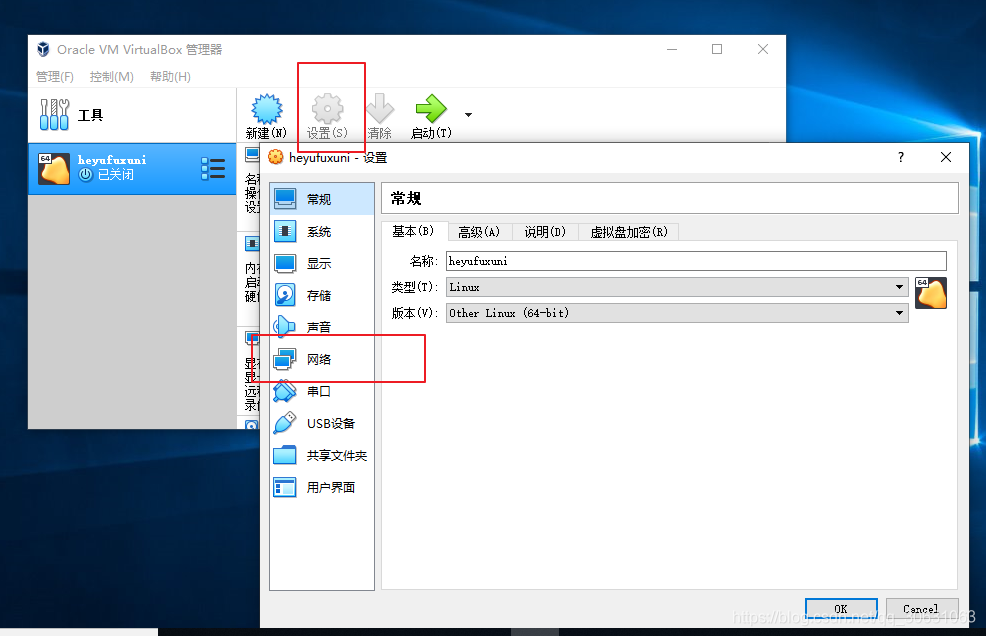Select the 用户界面 category label
Screen dimensions: 986x636
pyautogui.click(x=331, y=488)
